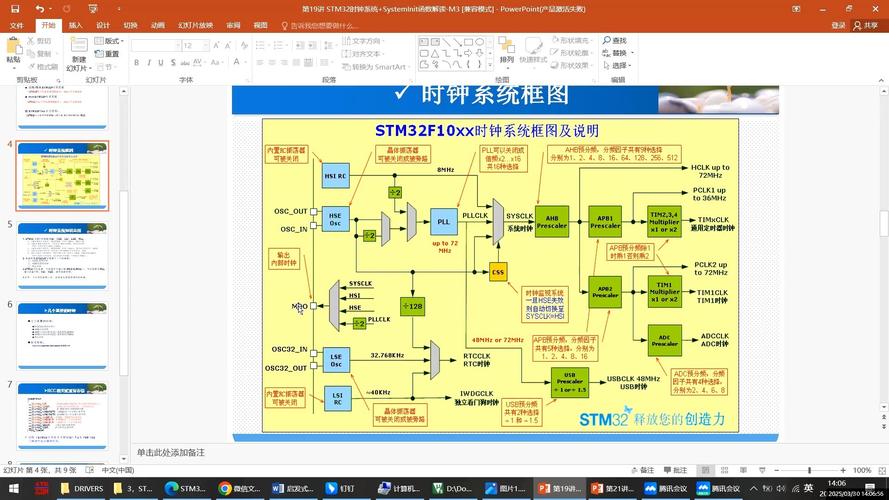Click 查找 find button
The image size is (889, 500).
coord(615,41)
